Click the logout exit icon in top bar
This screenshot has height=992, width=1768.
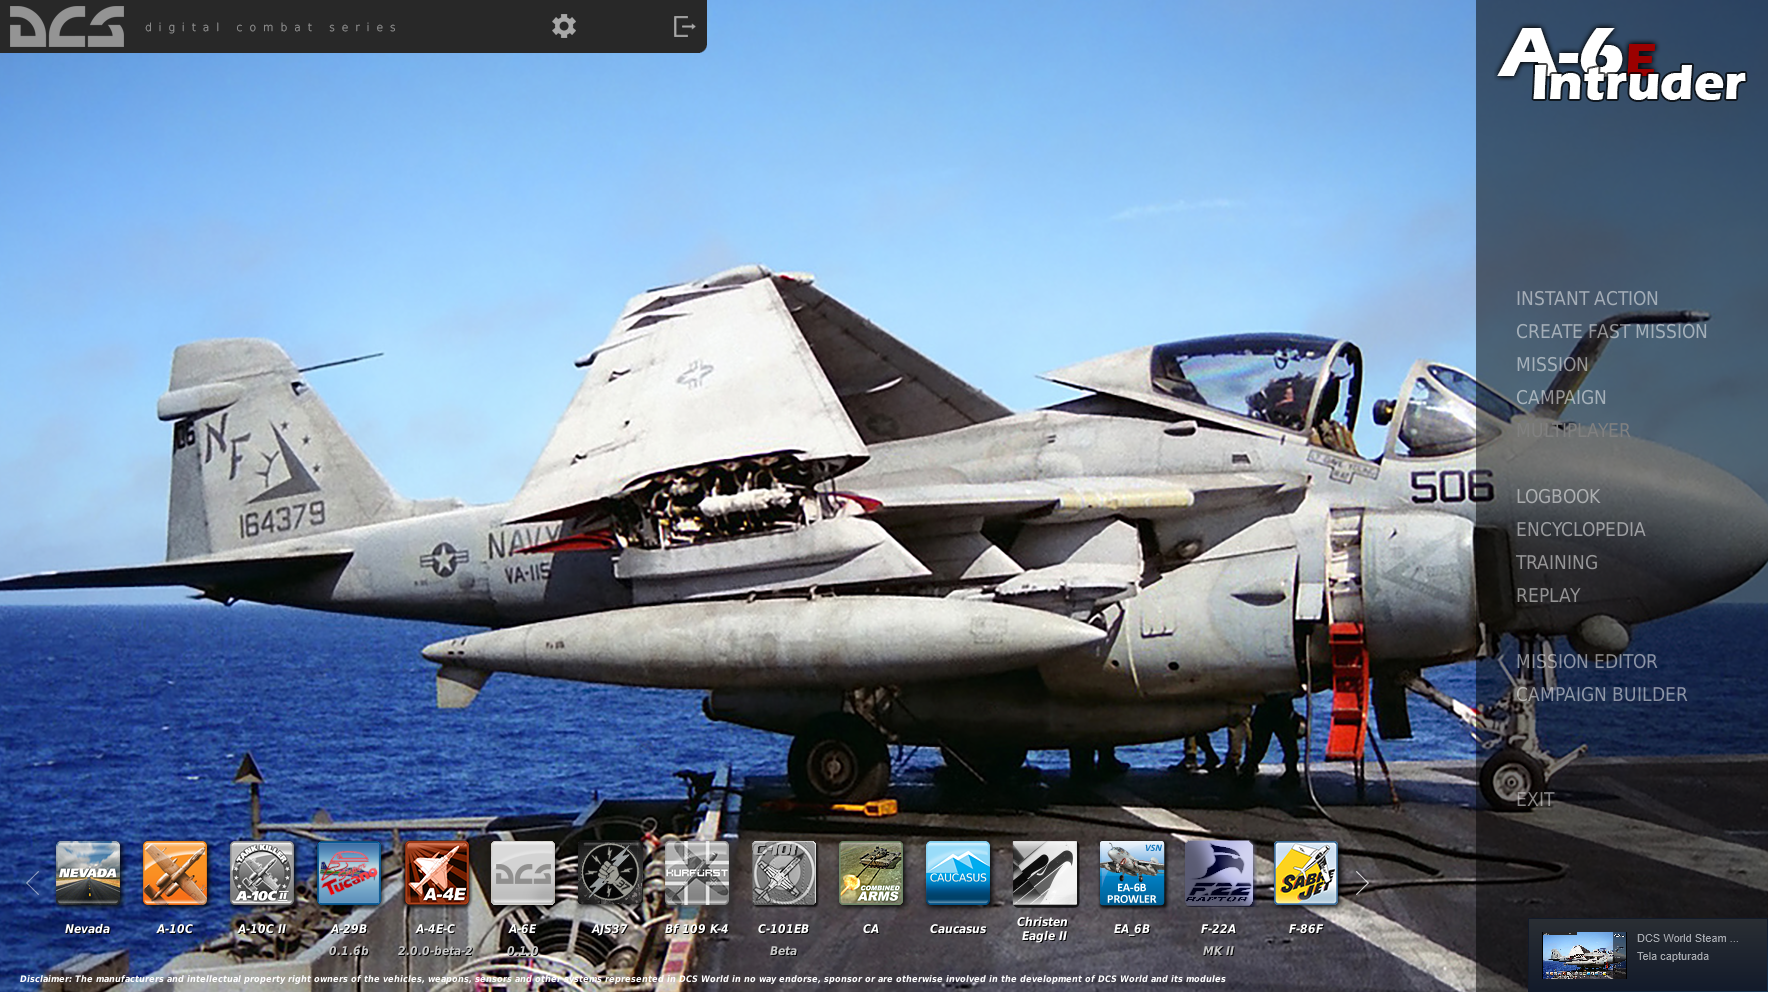(684, 26)
